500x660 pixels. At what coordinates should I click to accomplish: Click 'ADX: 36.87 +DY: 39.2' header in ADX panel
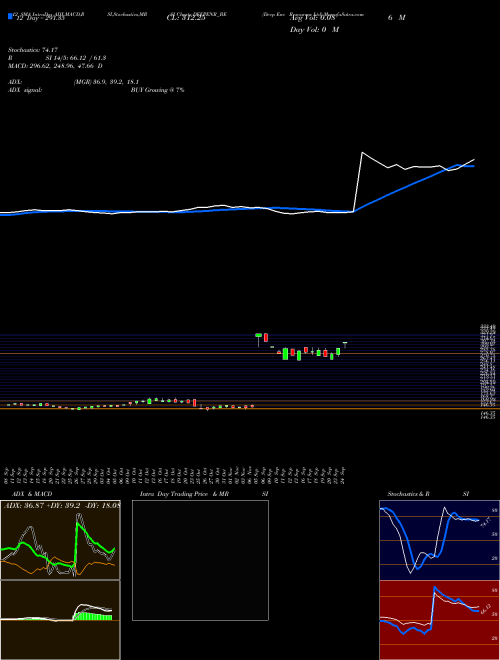pyautogui.click(x=41, y=505)
